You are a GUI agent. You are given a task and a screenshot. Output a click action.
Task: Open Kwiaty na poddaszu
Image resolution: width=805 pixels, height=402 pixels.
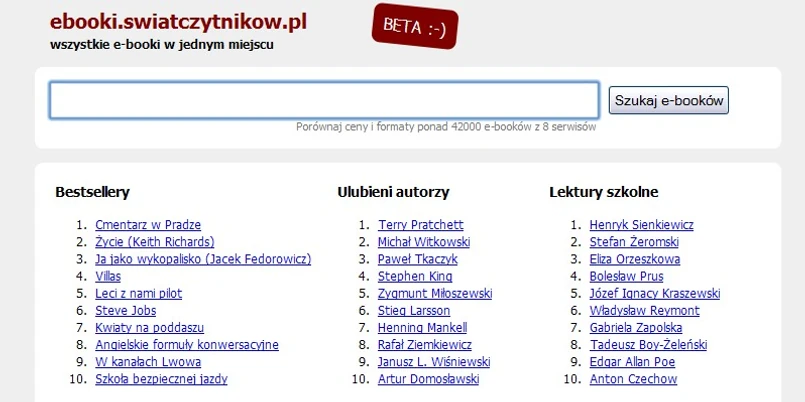[x=149, y=328]
